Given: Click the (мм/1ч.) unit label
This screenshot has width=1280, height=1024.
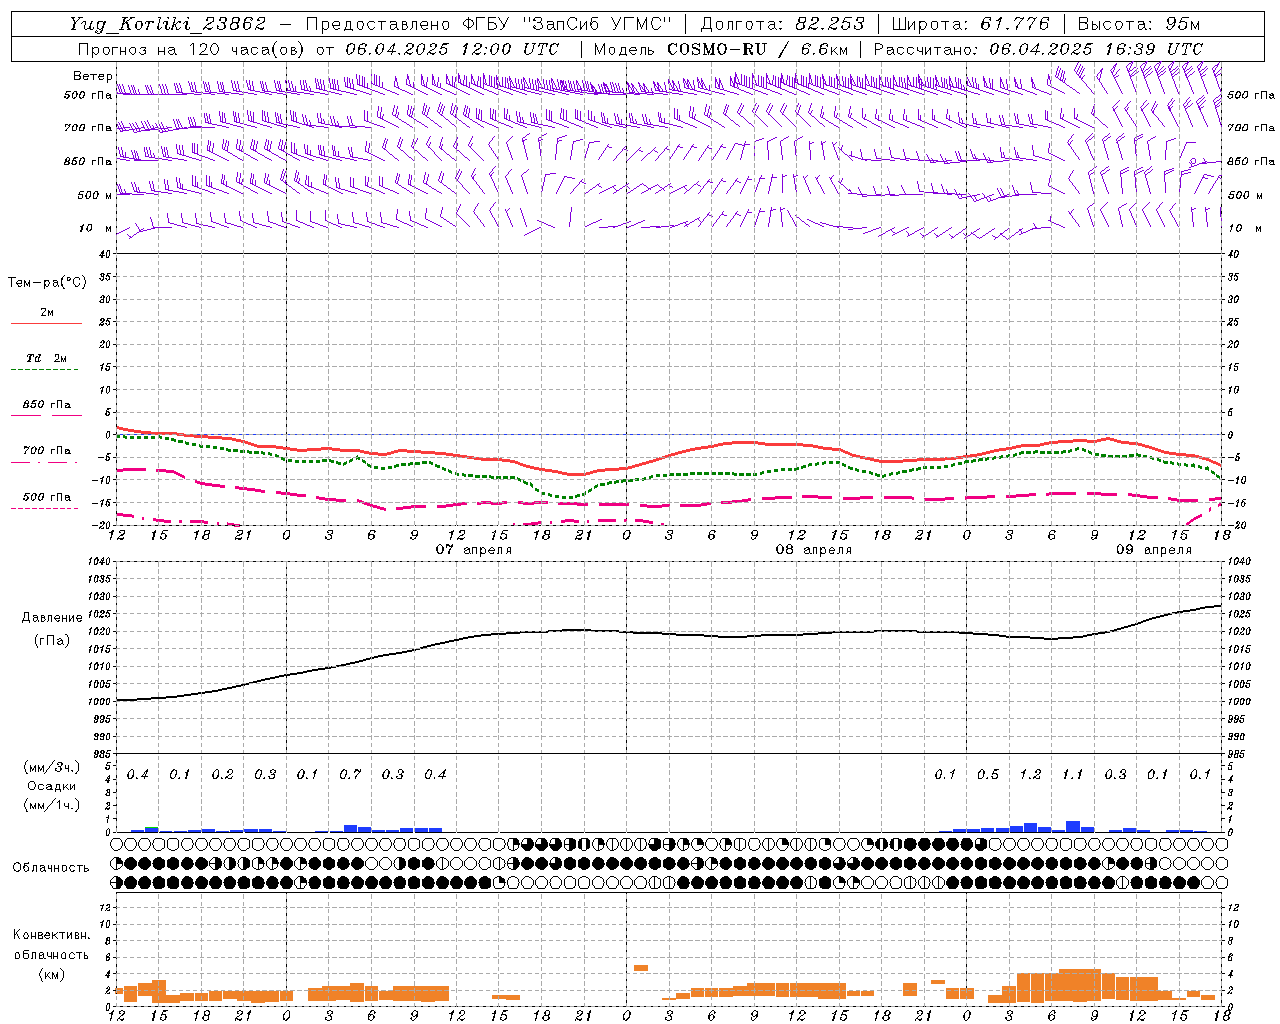Looking at the screenshot, I should coord(51,805).
